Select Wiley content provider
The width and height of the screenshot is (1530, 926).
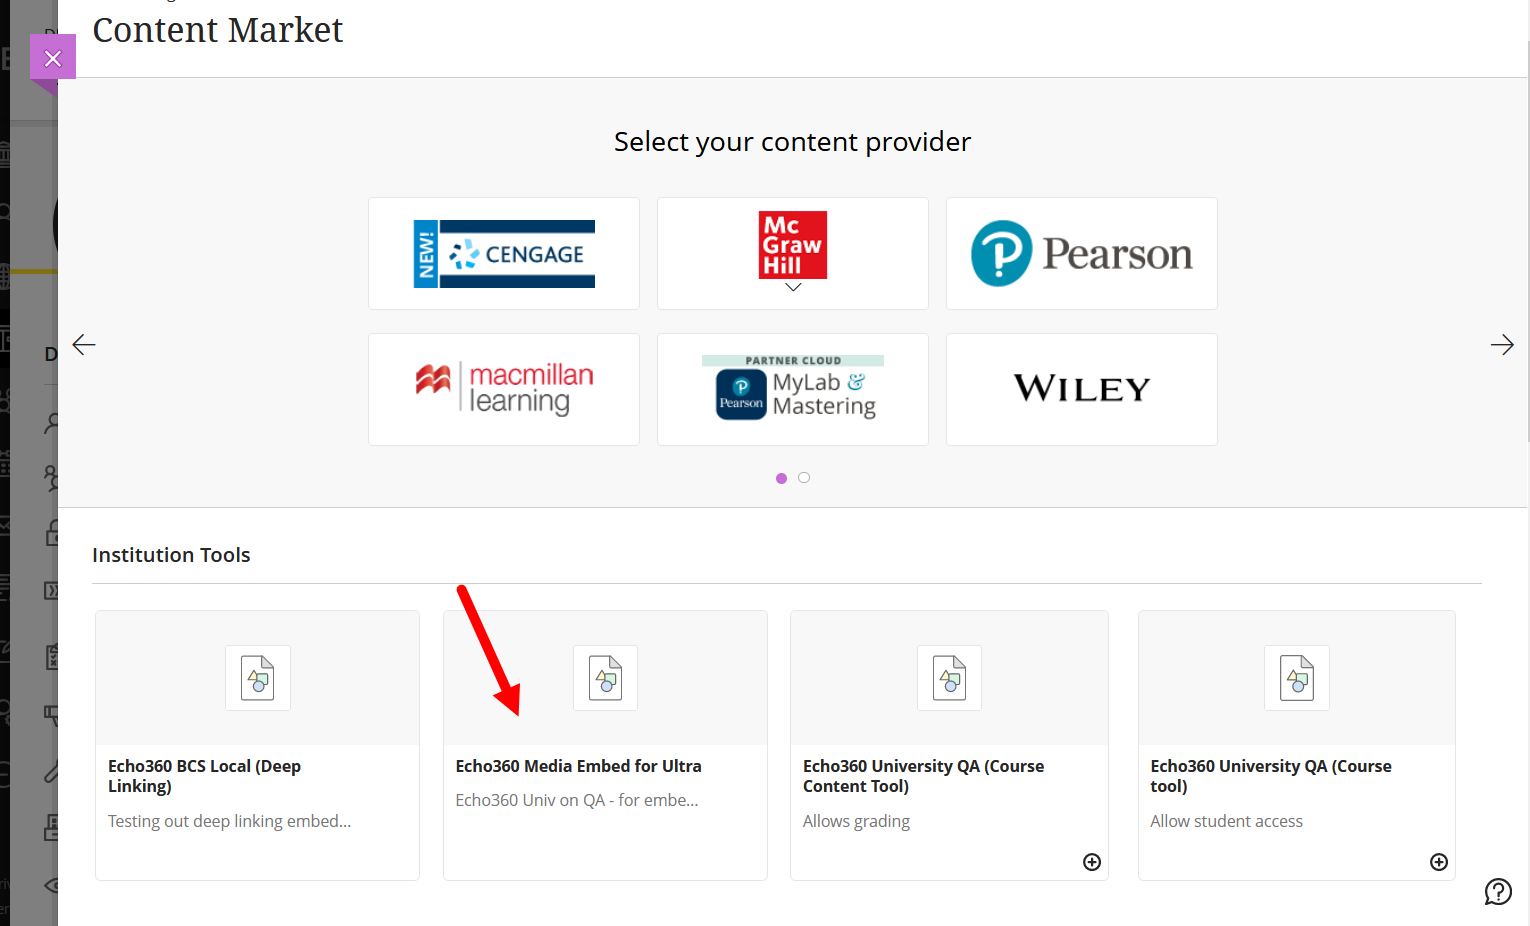pyautogui.click(x=1082, y=389)
